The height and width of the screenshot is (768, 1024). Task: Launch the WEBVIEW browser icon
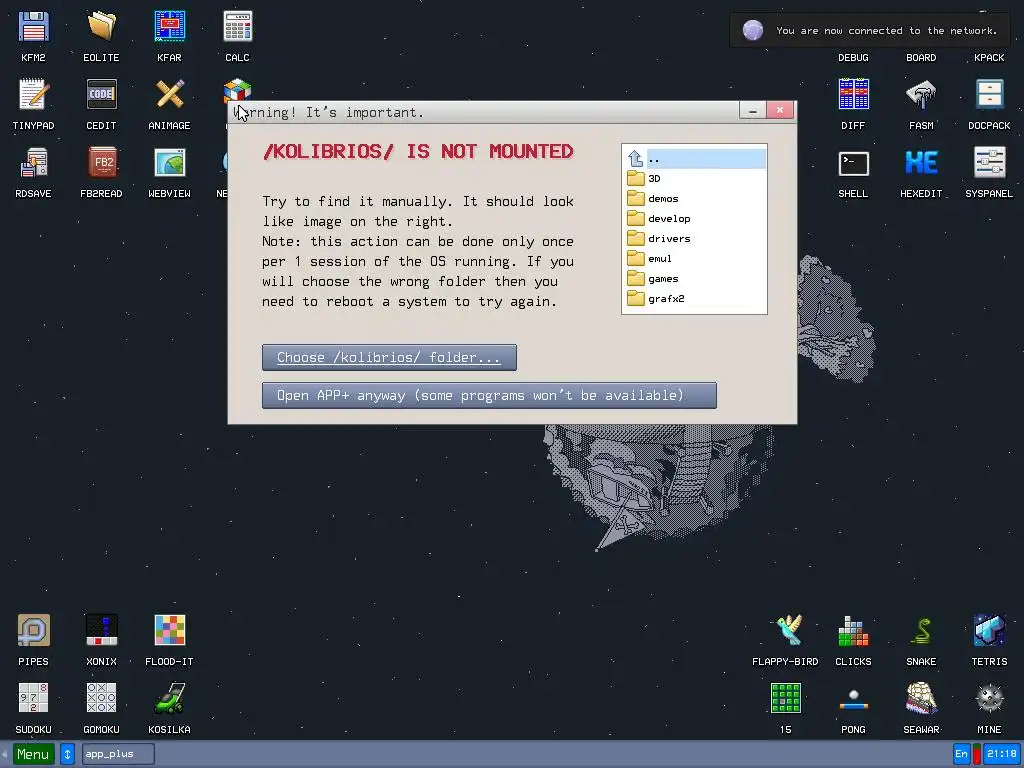coord(169,163)
